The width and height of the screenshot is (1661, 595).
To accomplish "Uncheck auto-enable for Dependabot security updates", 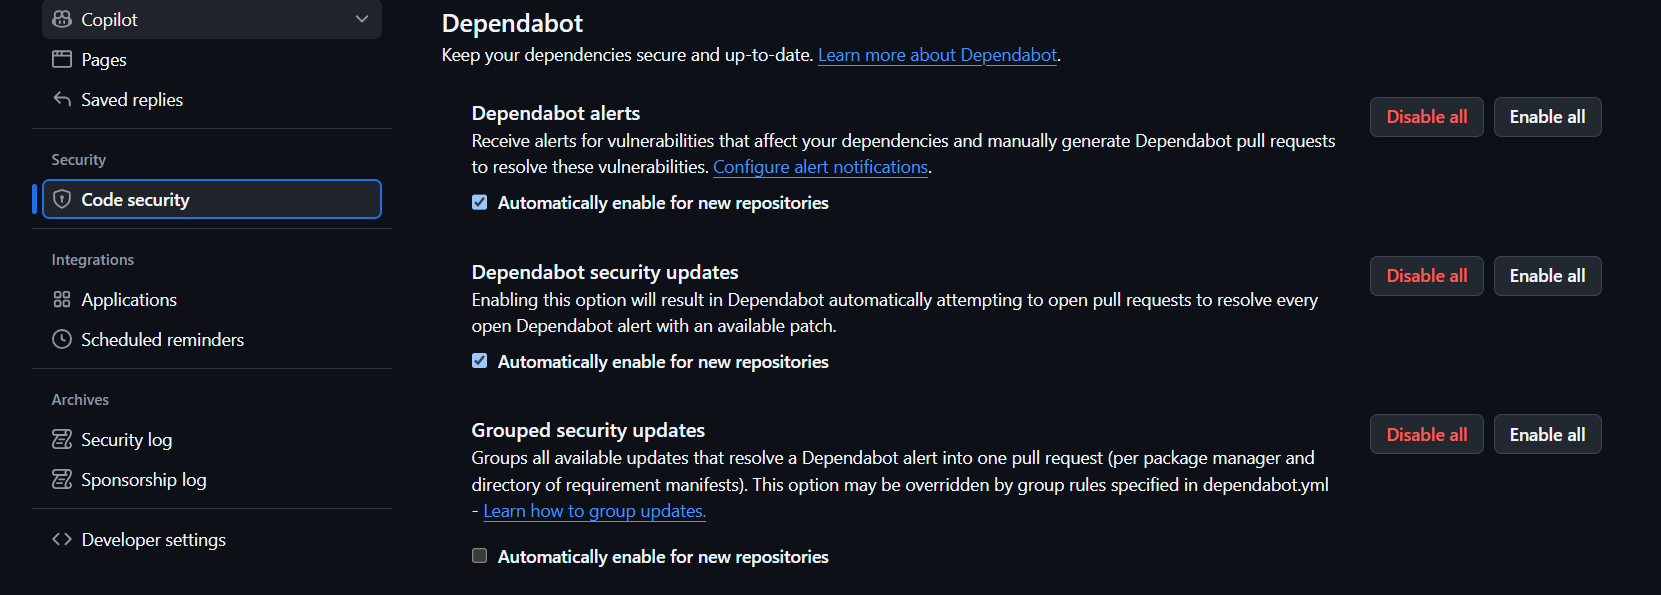I will point(480,361).
